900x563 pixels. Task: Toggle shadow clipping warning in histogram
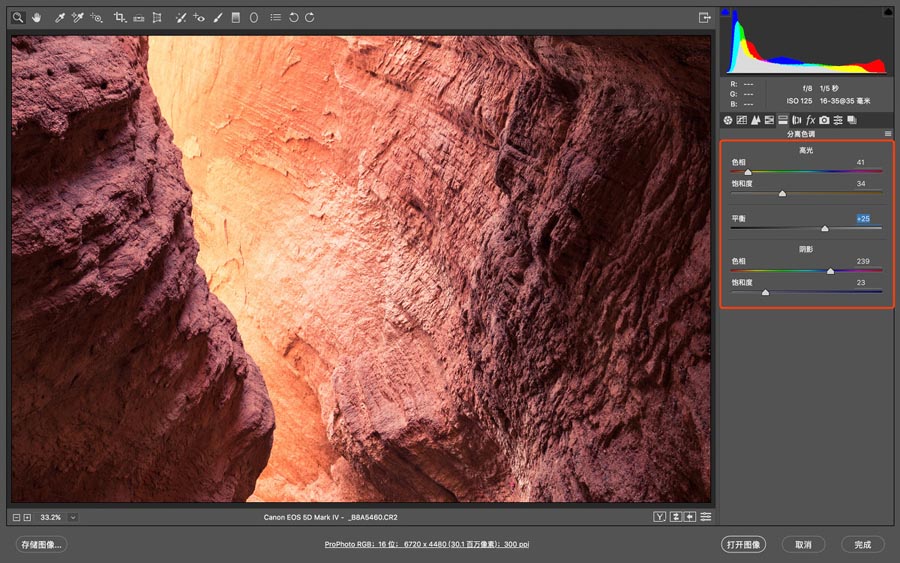tap(727, 12)
